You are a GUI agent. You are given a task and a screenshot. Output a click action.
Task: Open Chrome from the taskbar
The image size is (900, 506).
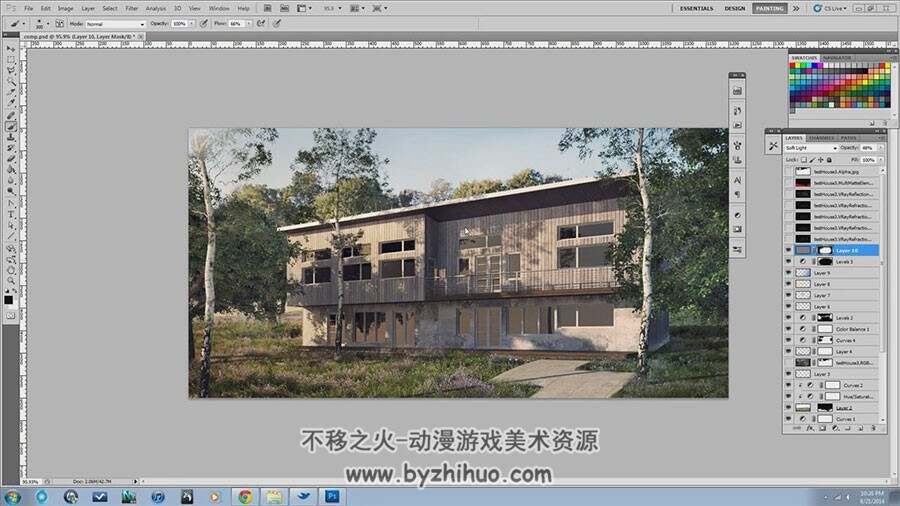point(245,497)
